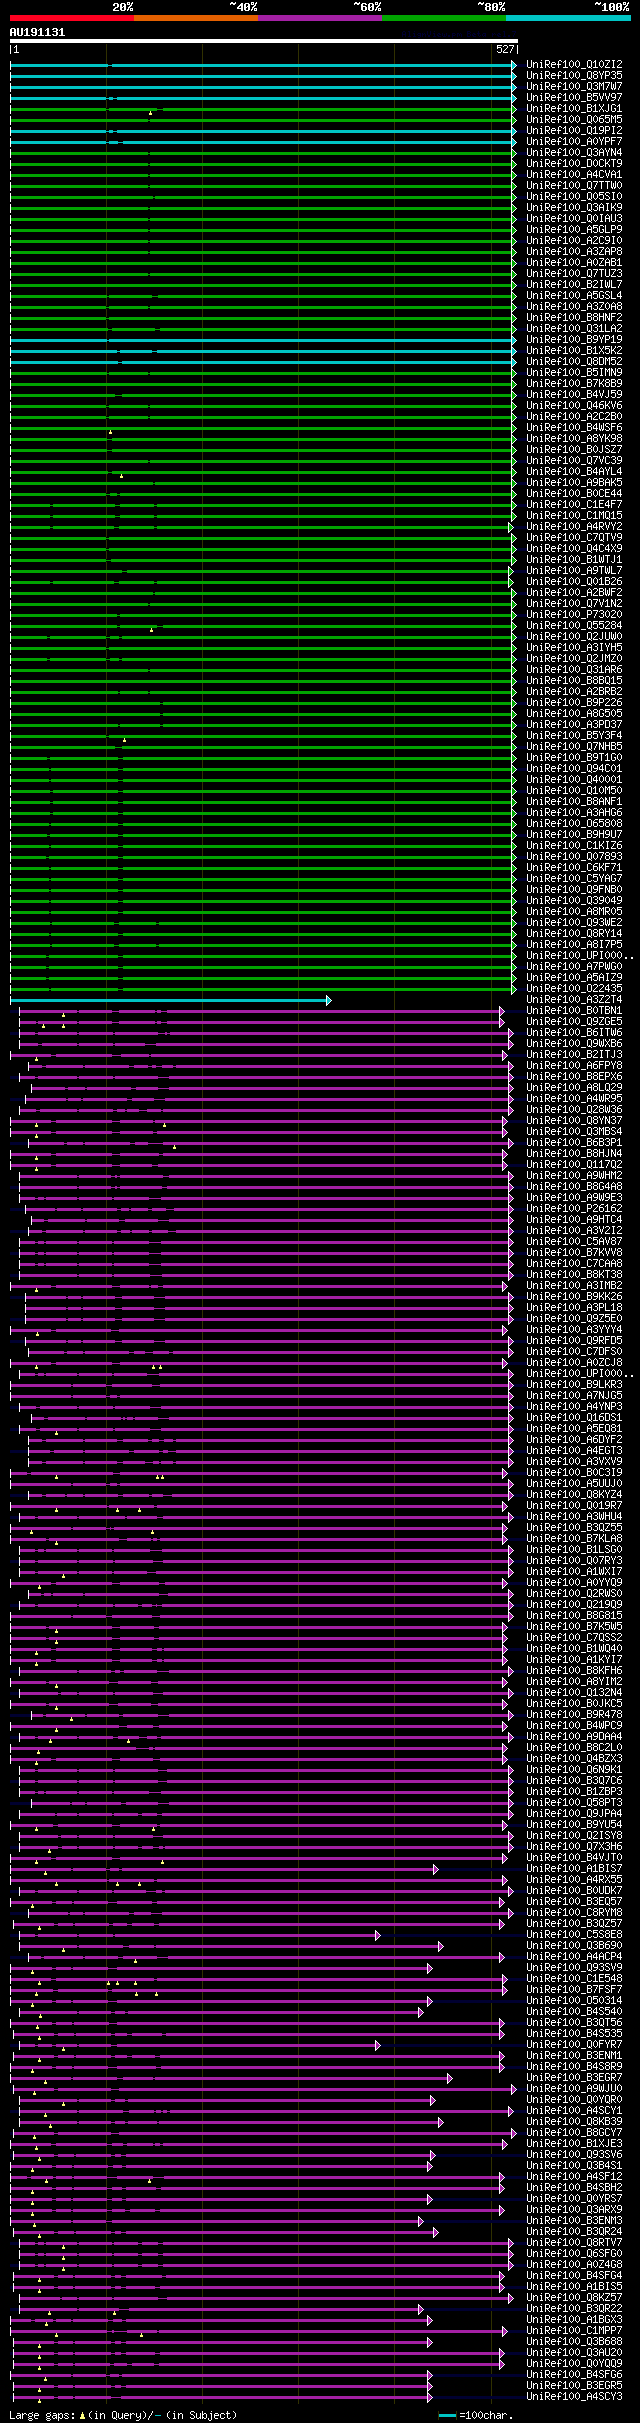Open hit UniRef100_Q8KZ57
640x2423 pixels.
pos(574,2297)
